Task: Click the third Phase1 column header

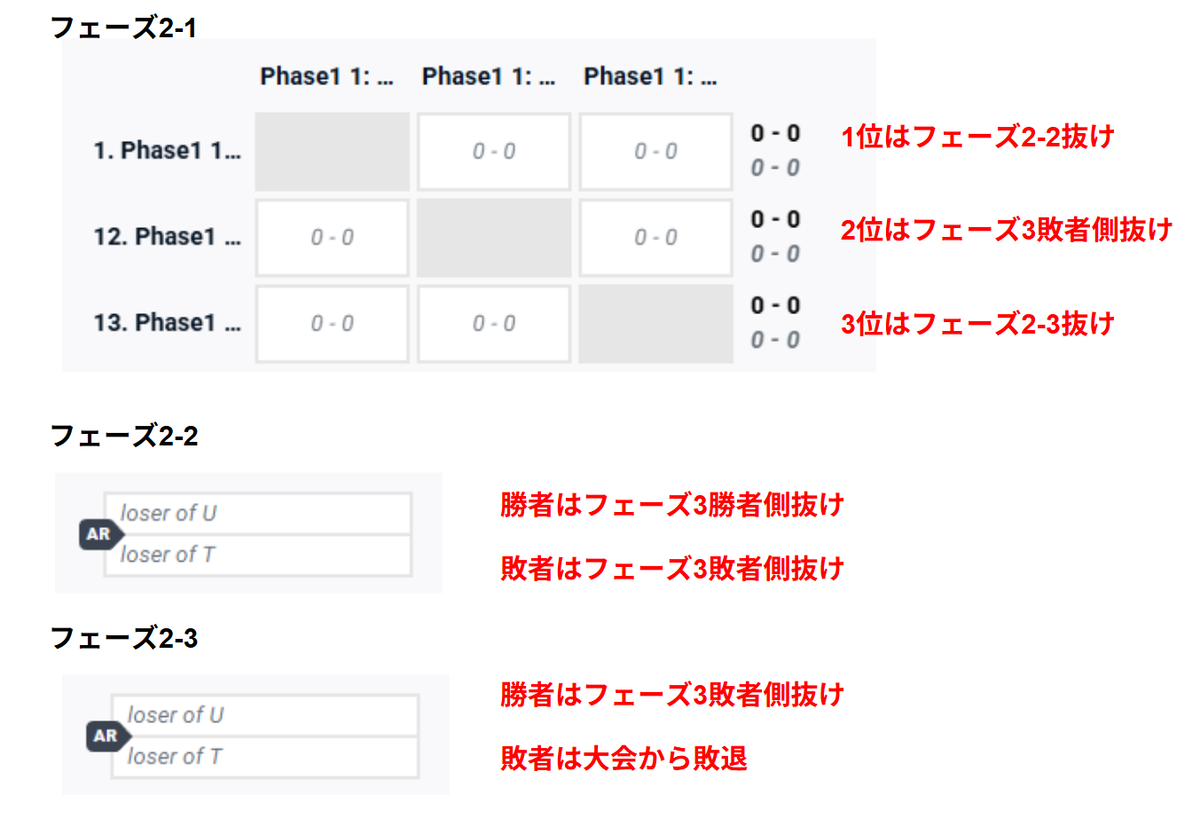Action: [651, 77]
